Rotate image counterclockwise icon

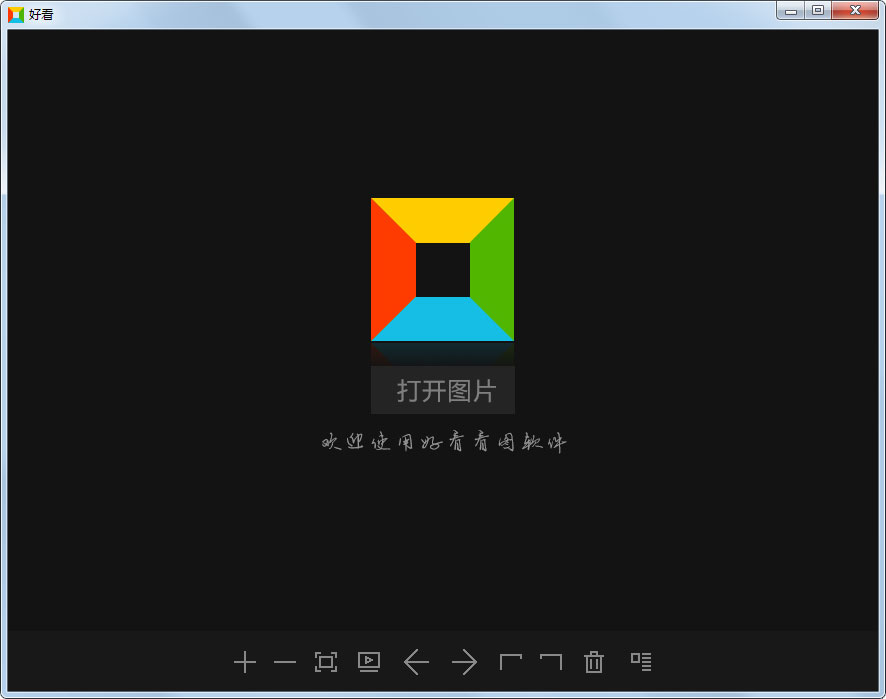(x=511, y=662)
